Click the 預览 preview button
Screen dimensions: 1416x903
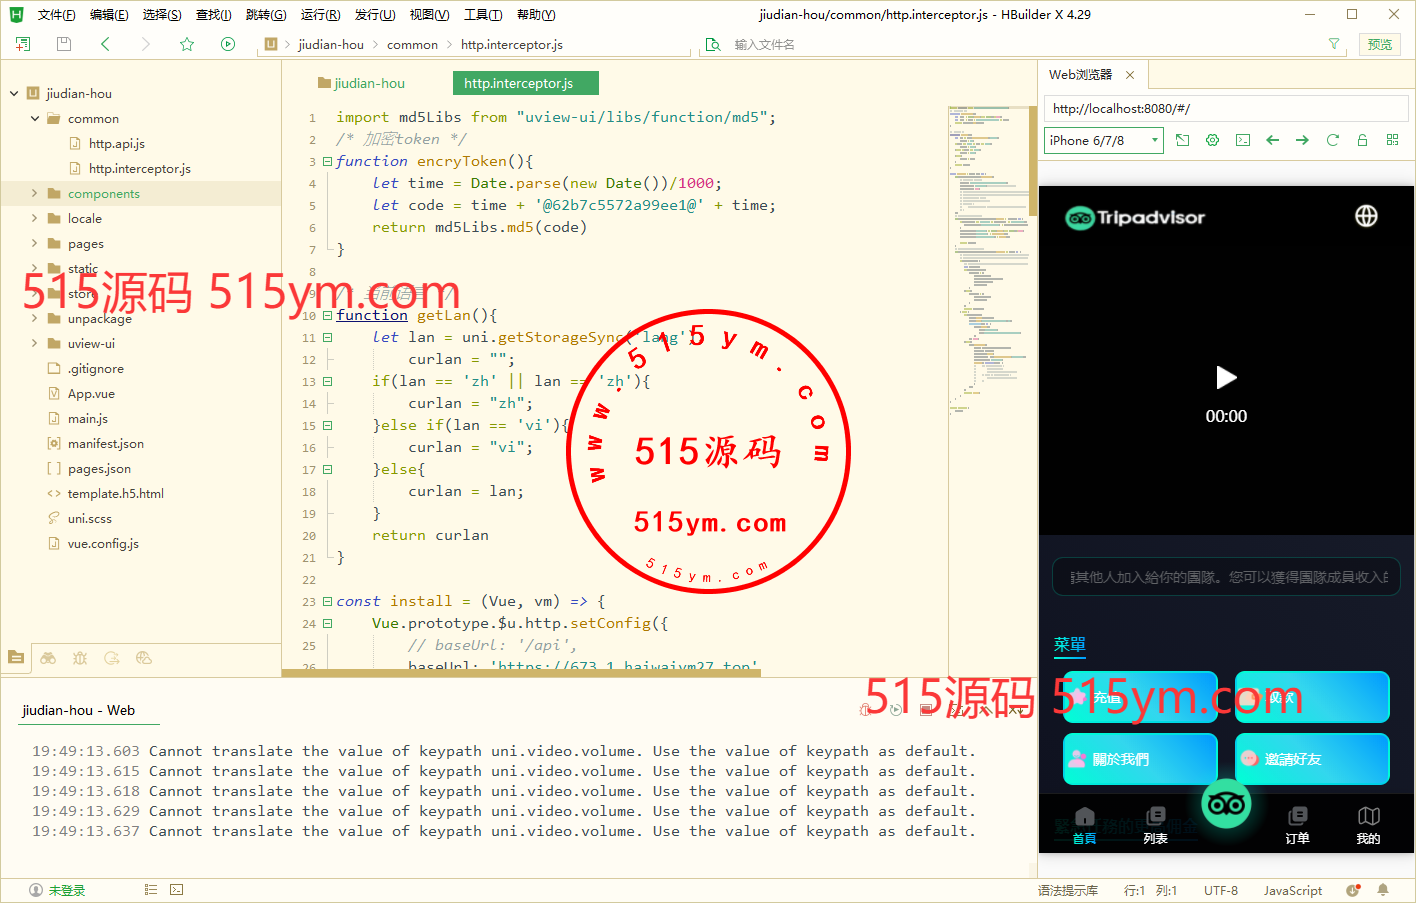point(1380,44)
